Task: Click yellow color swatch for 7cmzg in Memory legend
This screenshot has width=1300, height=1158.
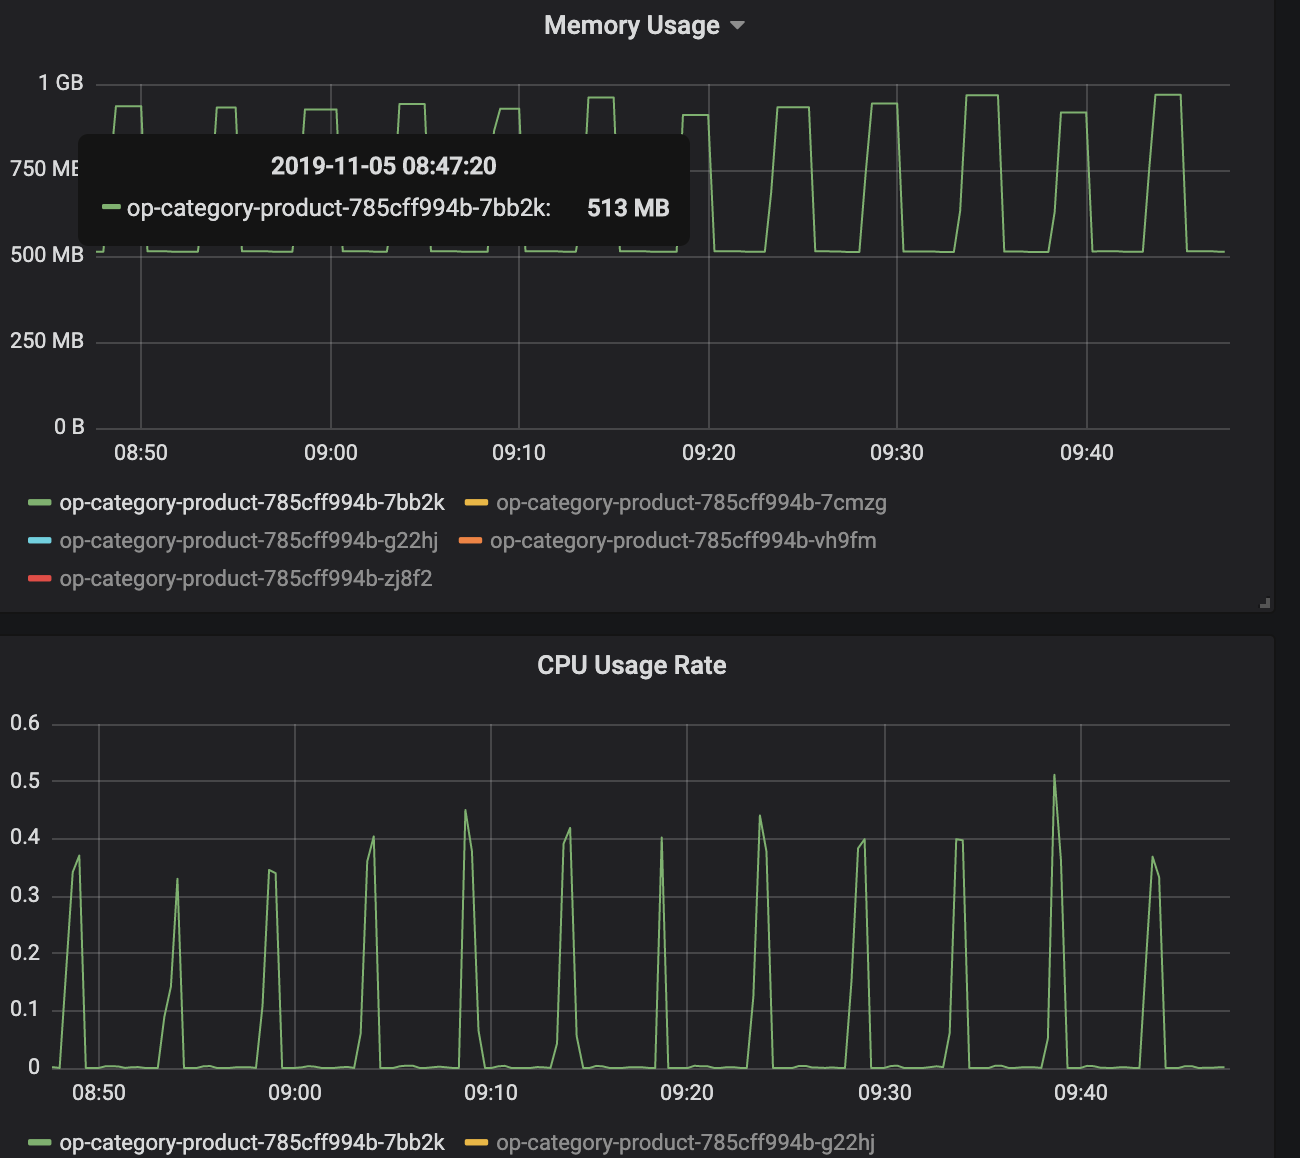Action: pos(477,503)
